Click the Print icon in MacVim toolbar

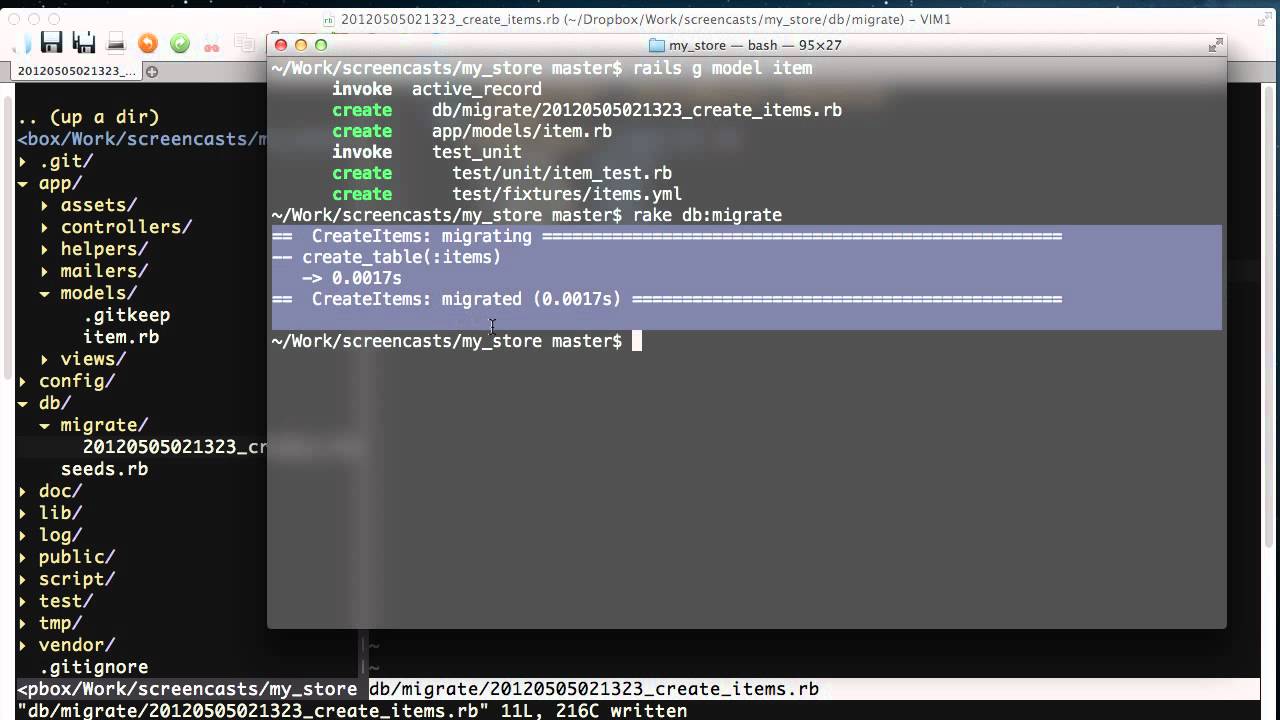116,42
